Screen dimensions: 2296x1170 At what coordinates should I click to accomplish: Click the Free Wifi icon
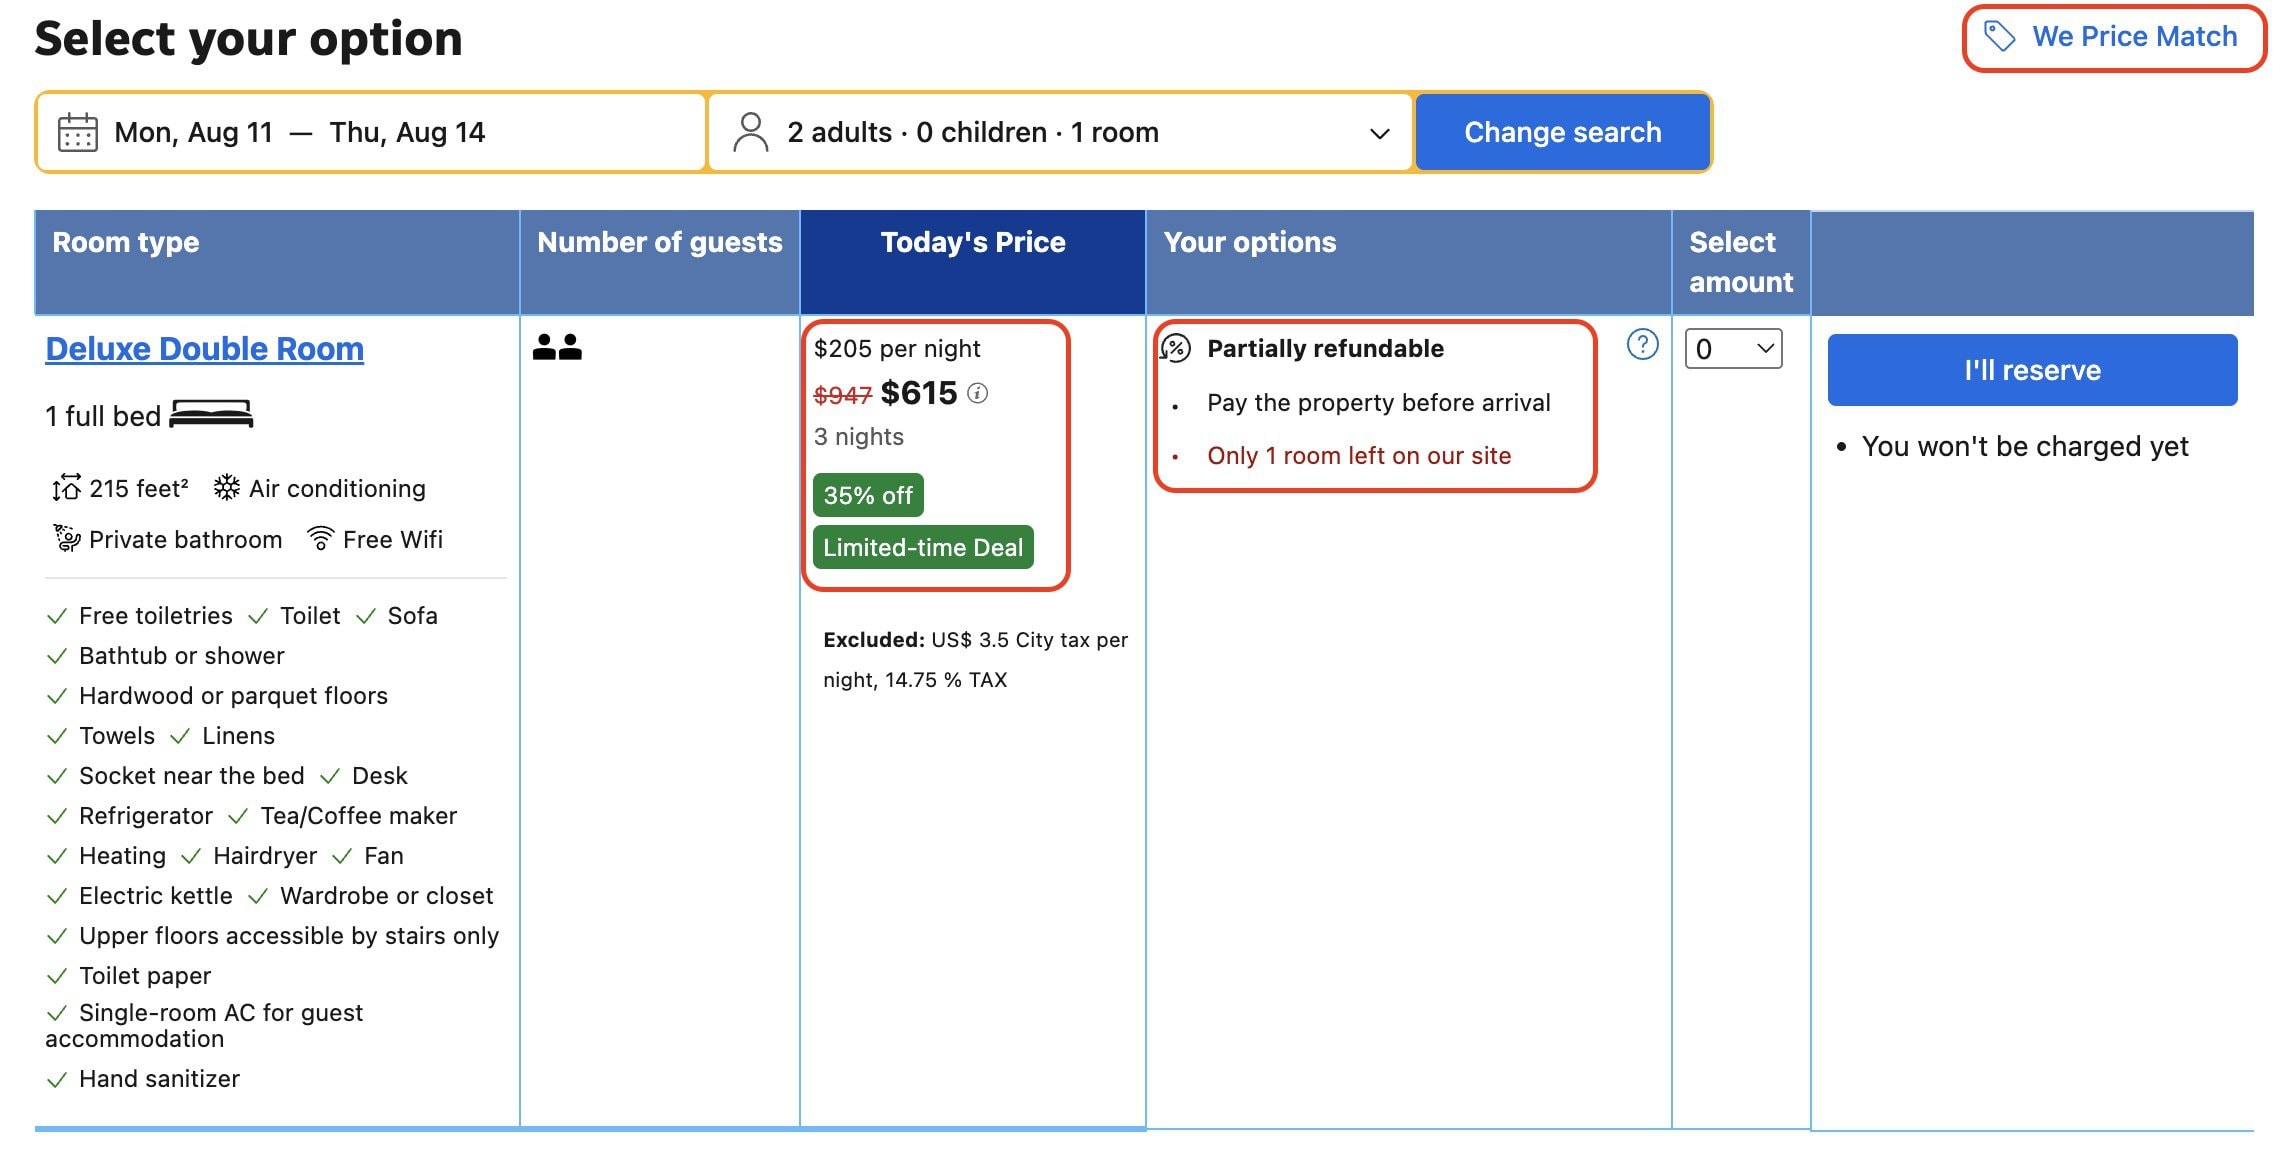(x=320, y=539)
